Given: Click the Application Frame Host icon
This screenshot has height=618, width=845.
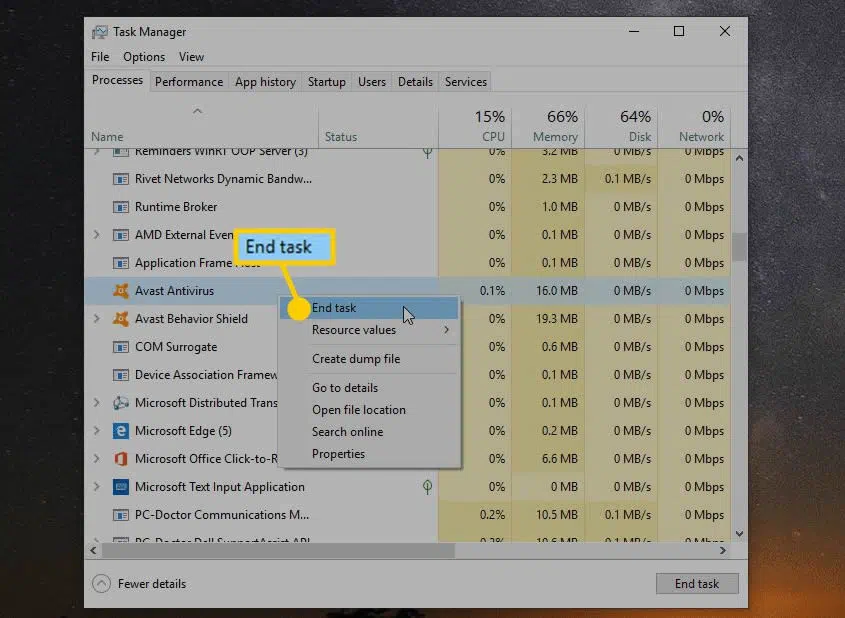Looking at the screenshot, I should coord(121,263).
